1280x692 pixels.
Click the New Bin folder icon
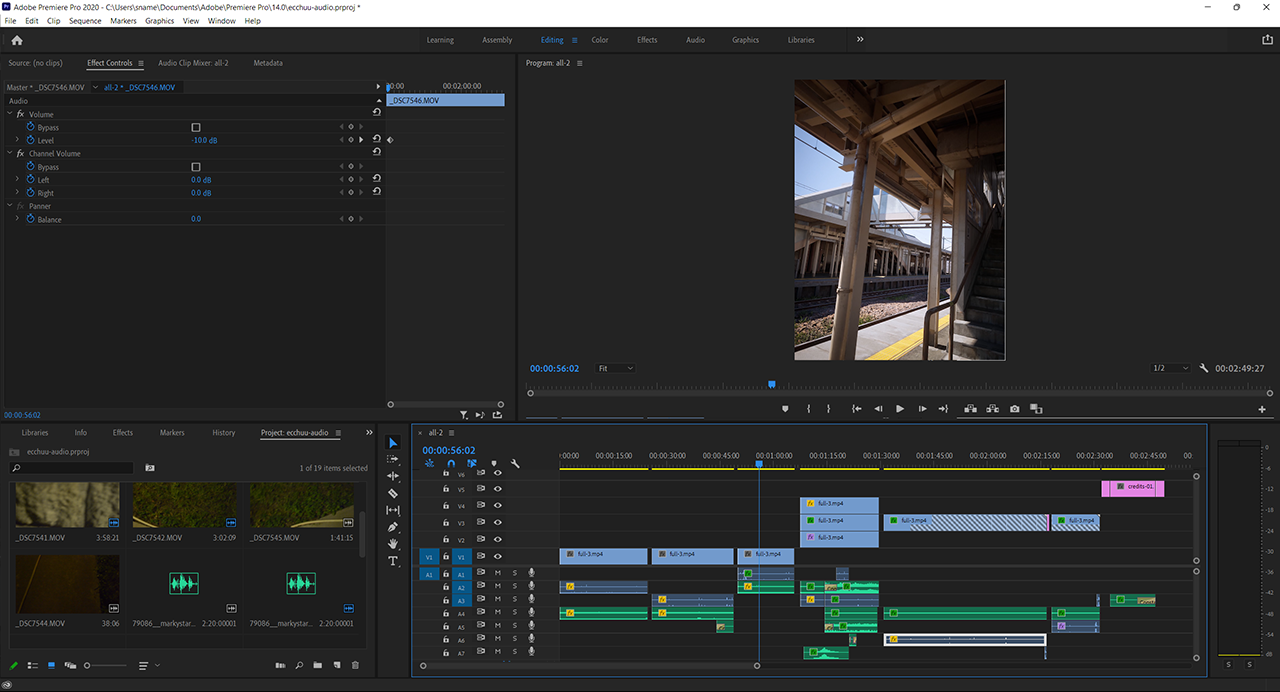pyautogui.click(x=317, y=665)
